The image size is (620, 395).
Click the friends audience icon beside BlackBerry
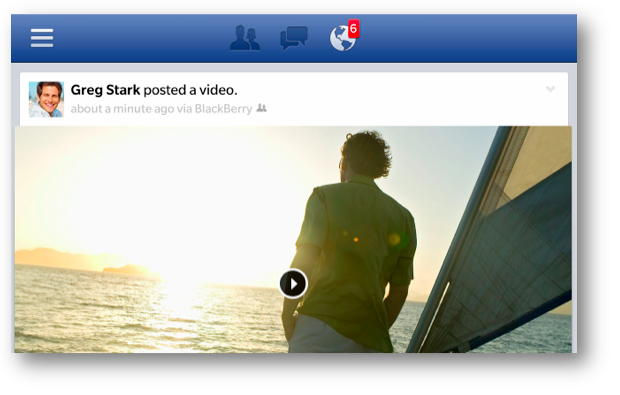[262, 108]
